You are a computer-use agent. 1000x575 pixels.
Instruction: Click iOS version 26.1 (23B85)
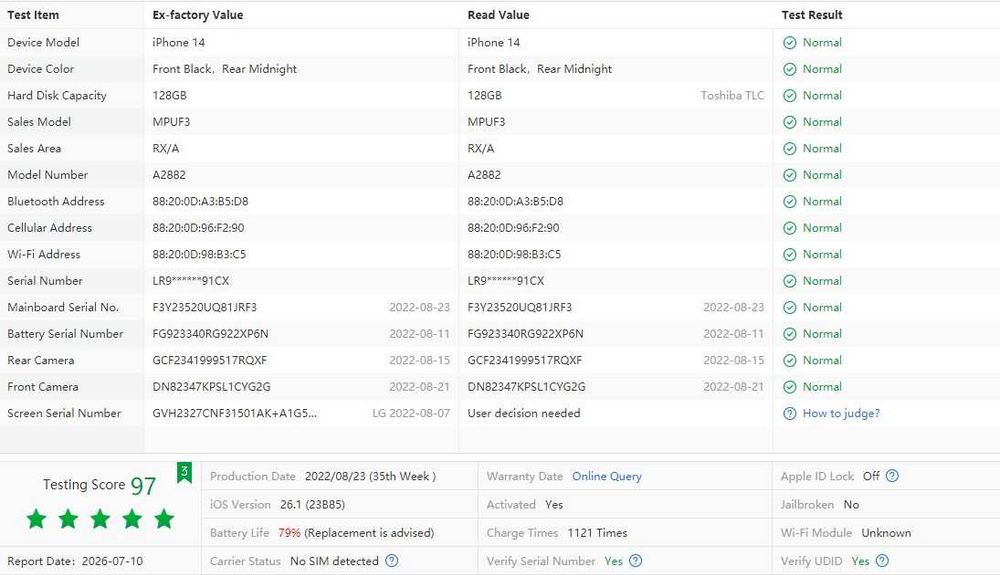[x=312, y=504]
